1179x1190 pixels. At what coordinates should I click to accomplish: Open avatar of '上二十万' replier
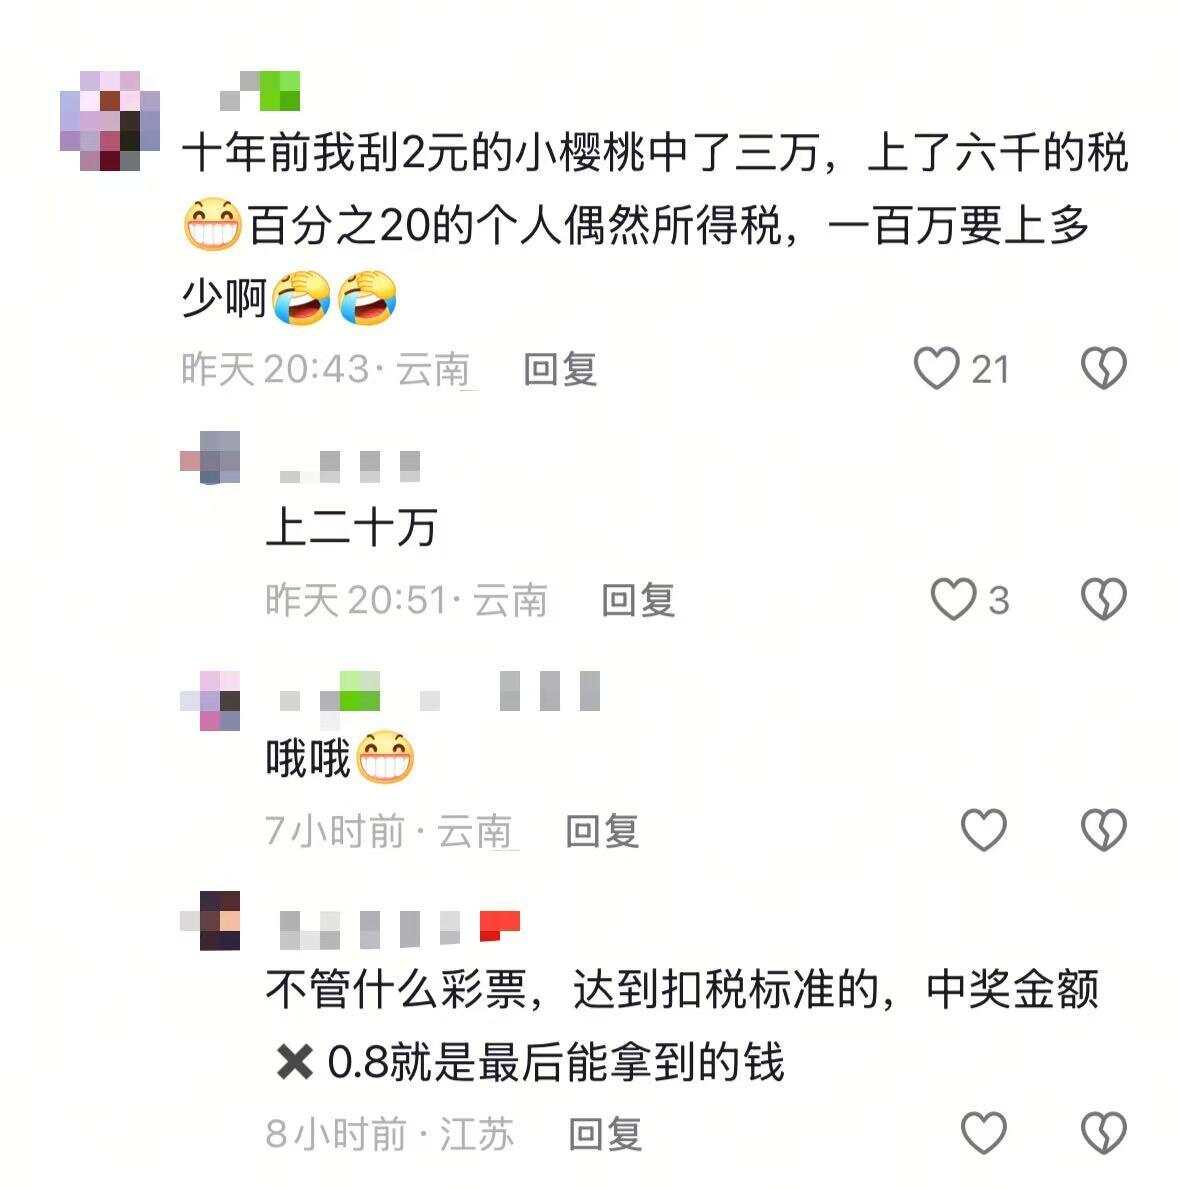210,457
